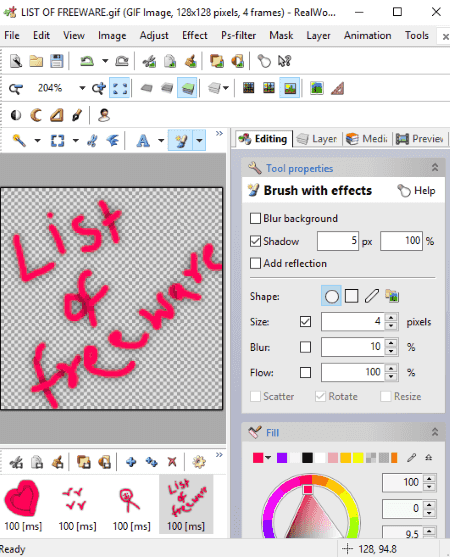Open the Adjust menu
Screen dimensions: 450x557
click(x=154, y=36)
